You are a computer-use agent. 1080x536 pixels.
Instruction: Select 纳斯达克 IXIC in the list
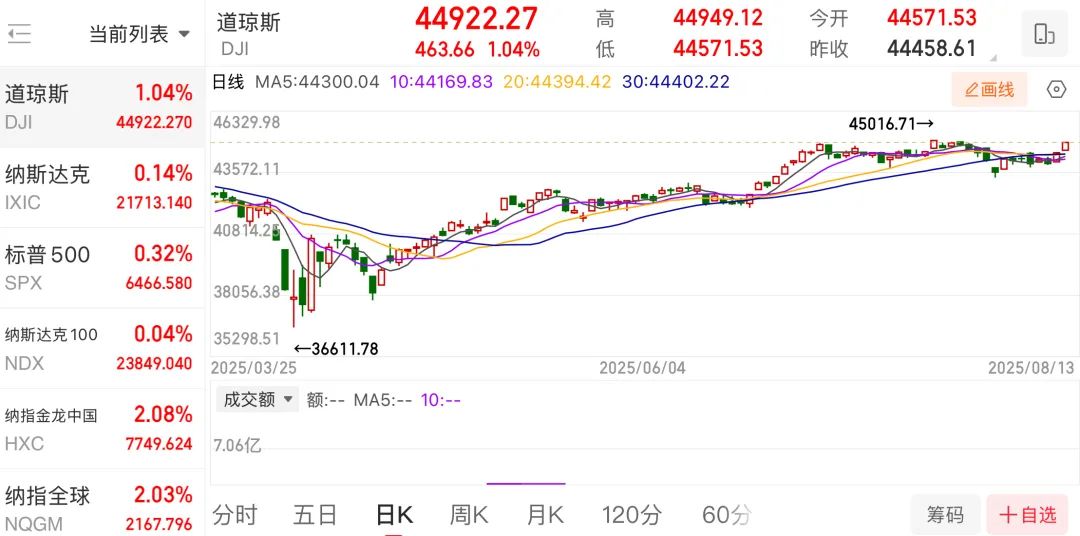(x=102, y=187)
